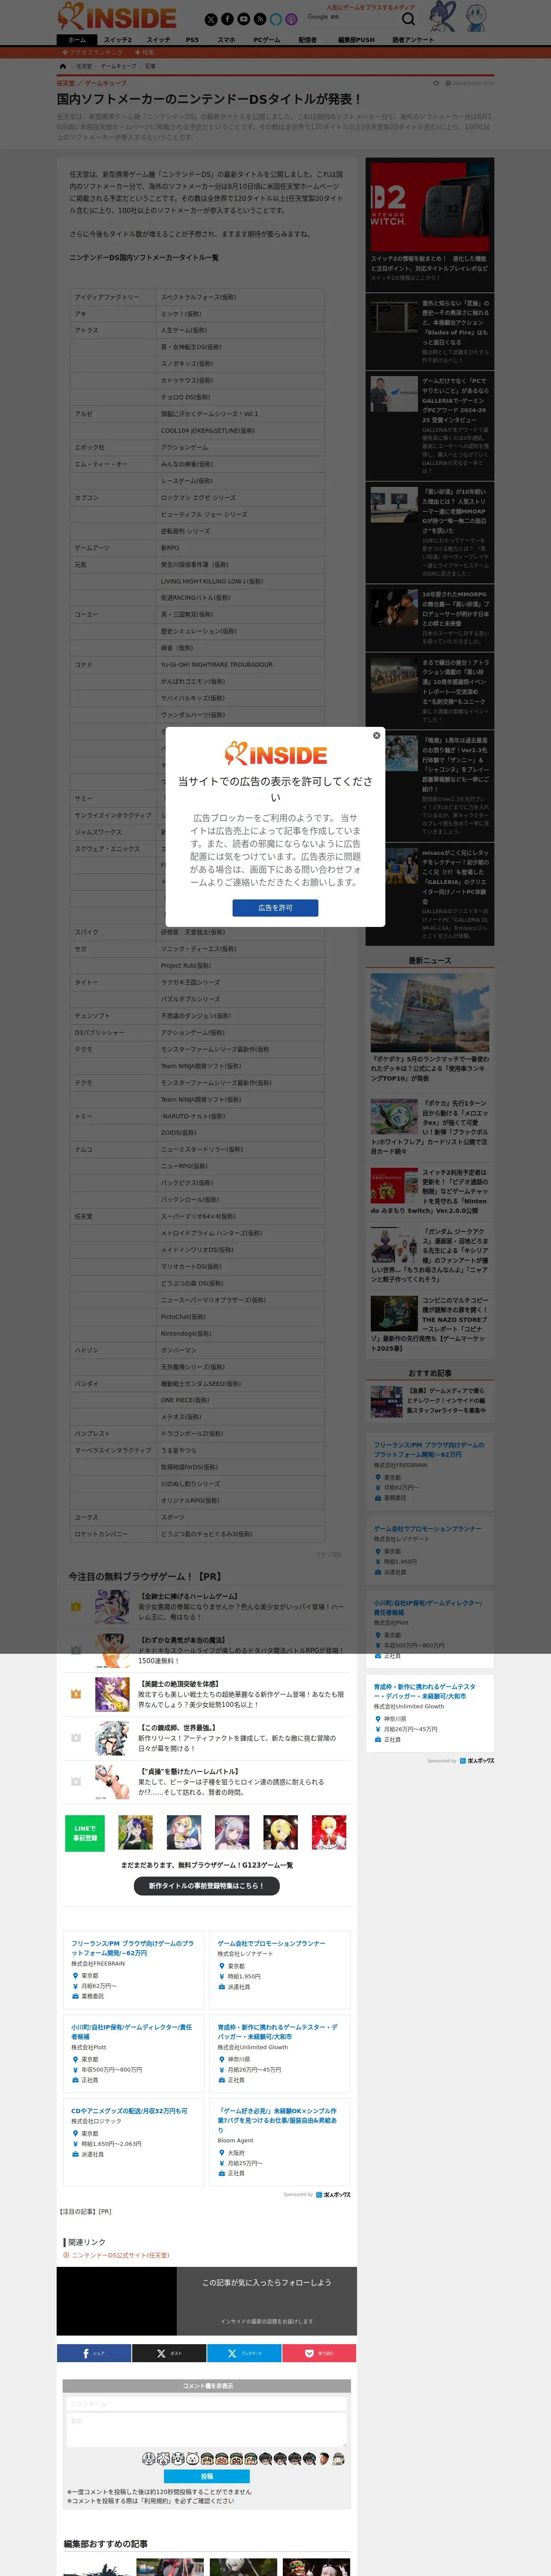Select the PS5 nav tab

pos(192,40)
